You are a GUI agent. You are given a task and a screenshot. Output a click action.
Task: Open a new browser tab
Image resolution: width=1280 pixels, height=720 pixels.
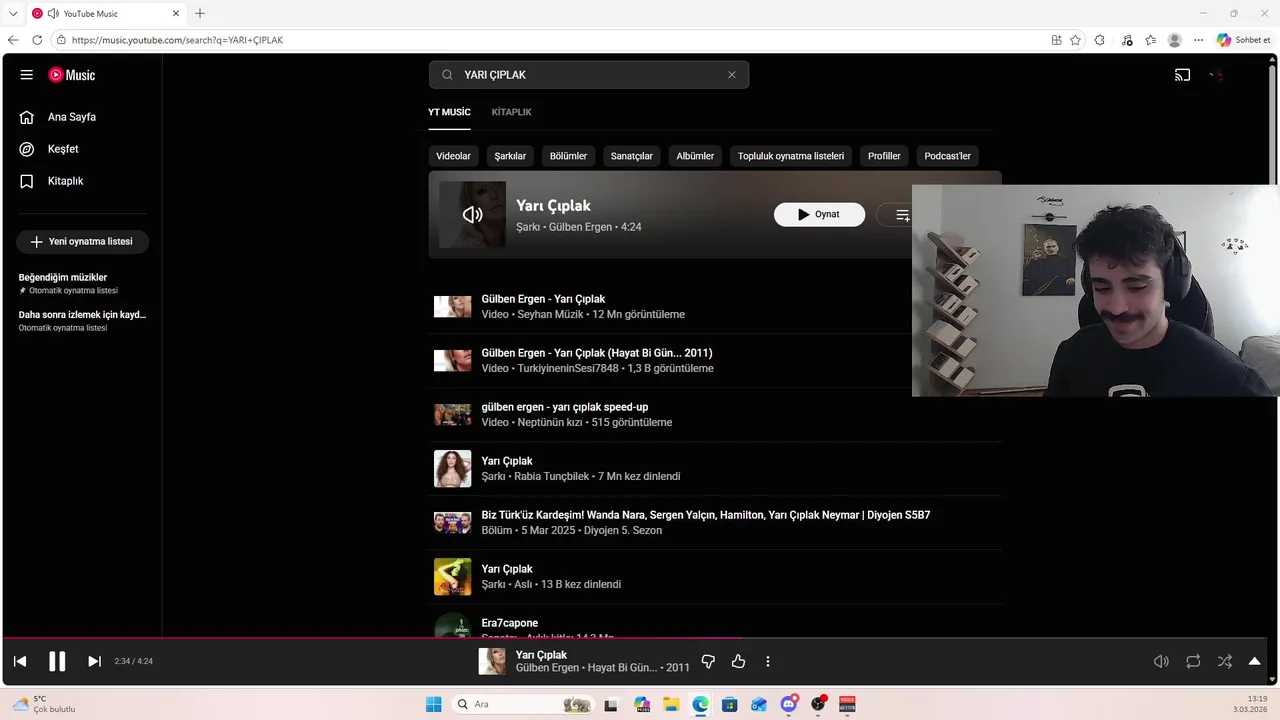(x=200, y=13)
